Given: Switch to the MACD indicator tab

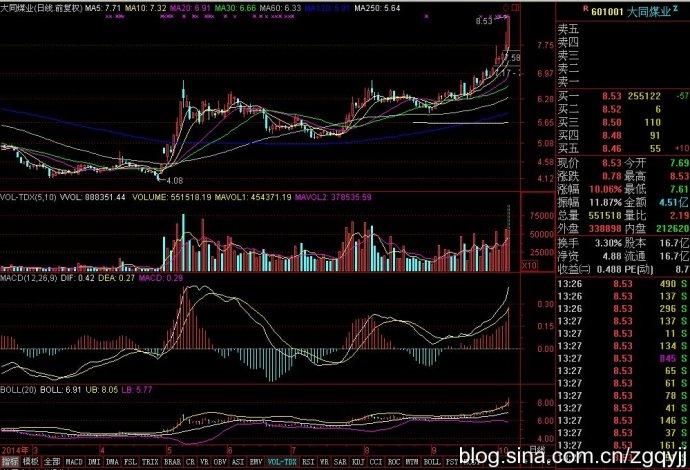Looking at the screenshot, I should [x=74, y=462].
